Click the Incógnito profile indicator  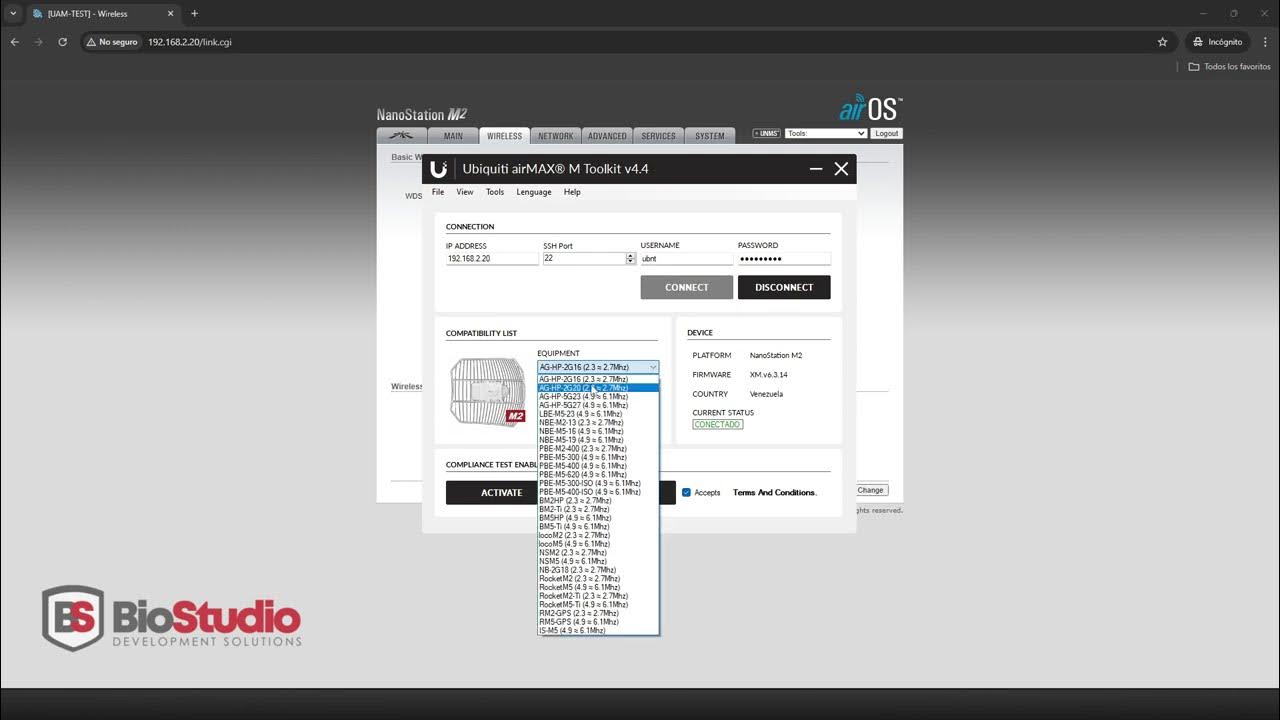point(1217,42)
